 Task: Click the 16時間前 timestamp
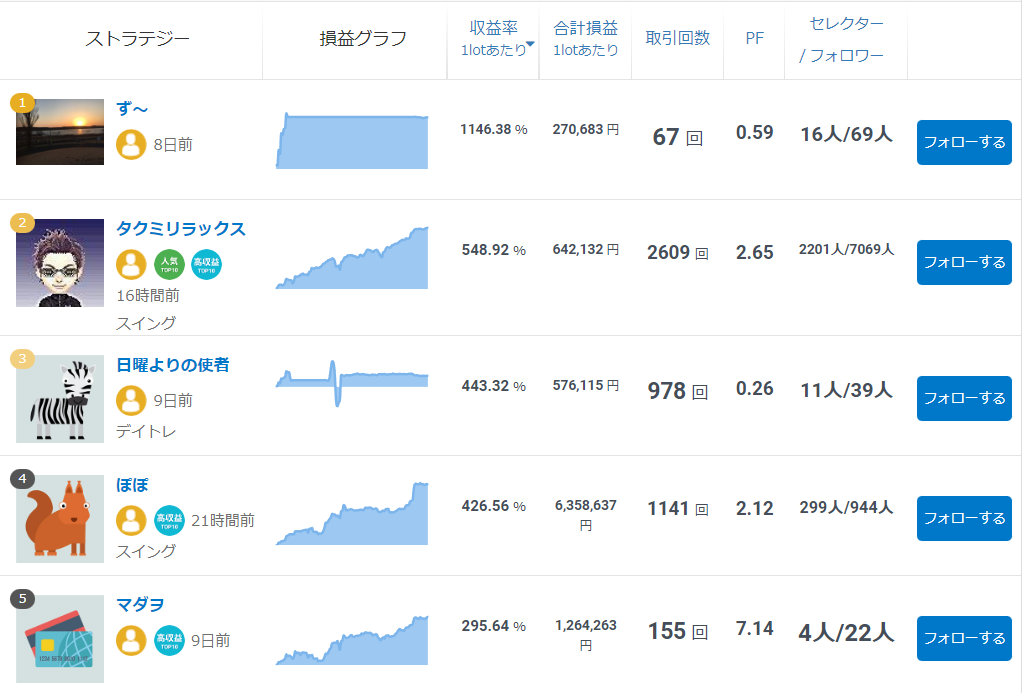(x=148, y=296)
